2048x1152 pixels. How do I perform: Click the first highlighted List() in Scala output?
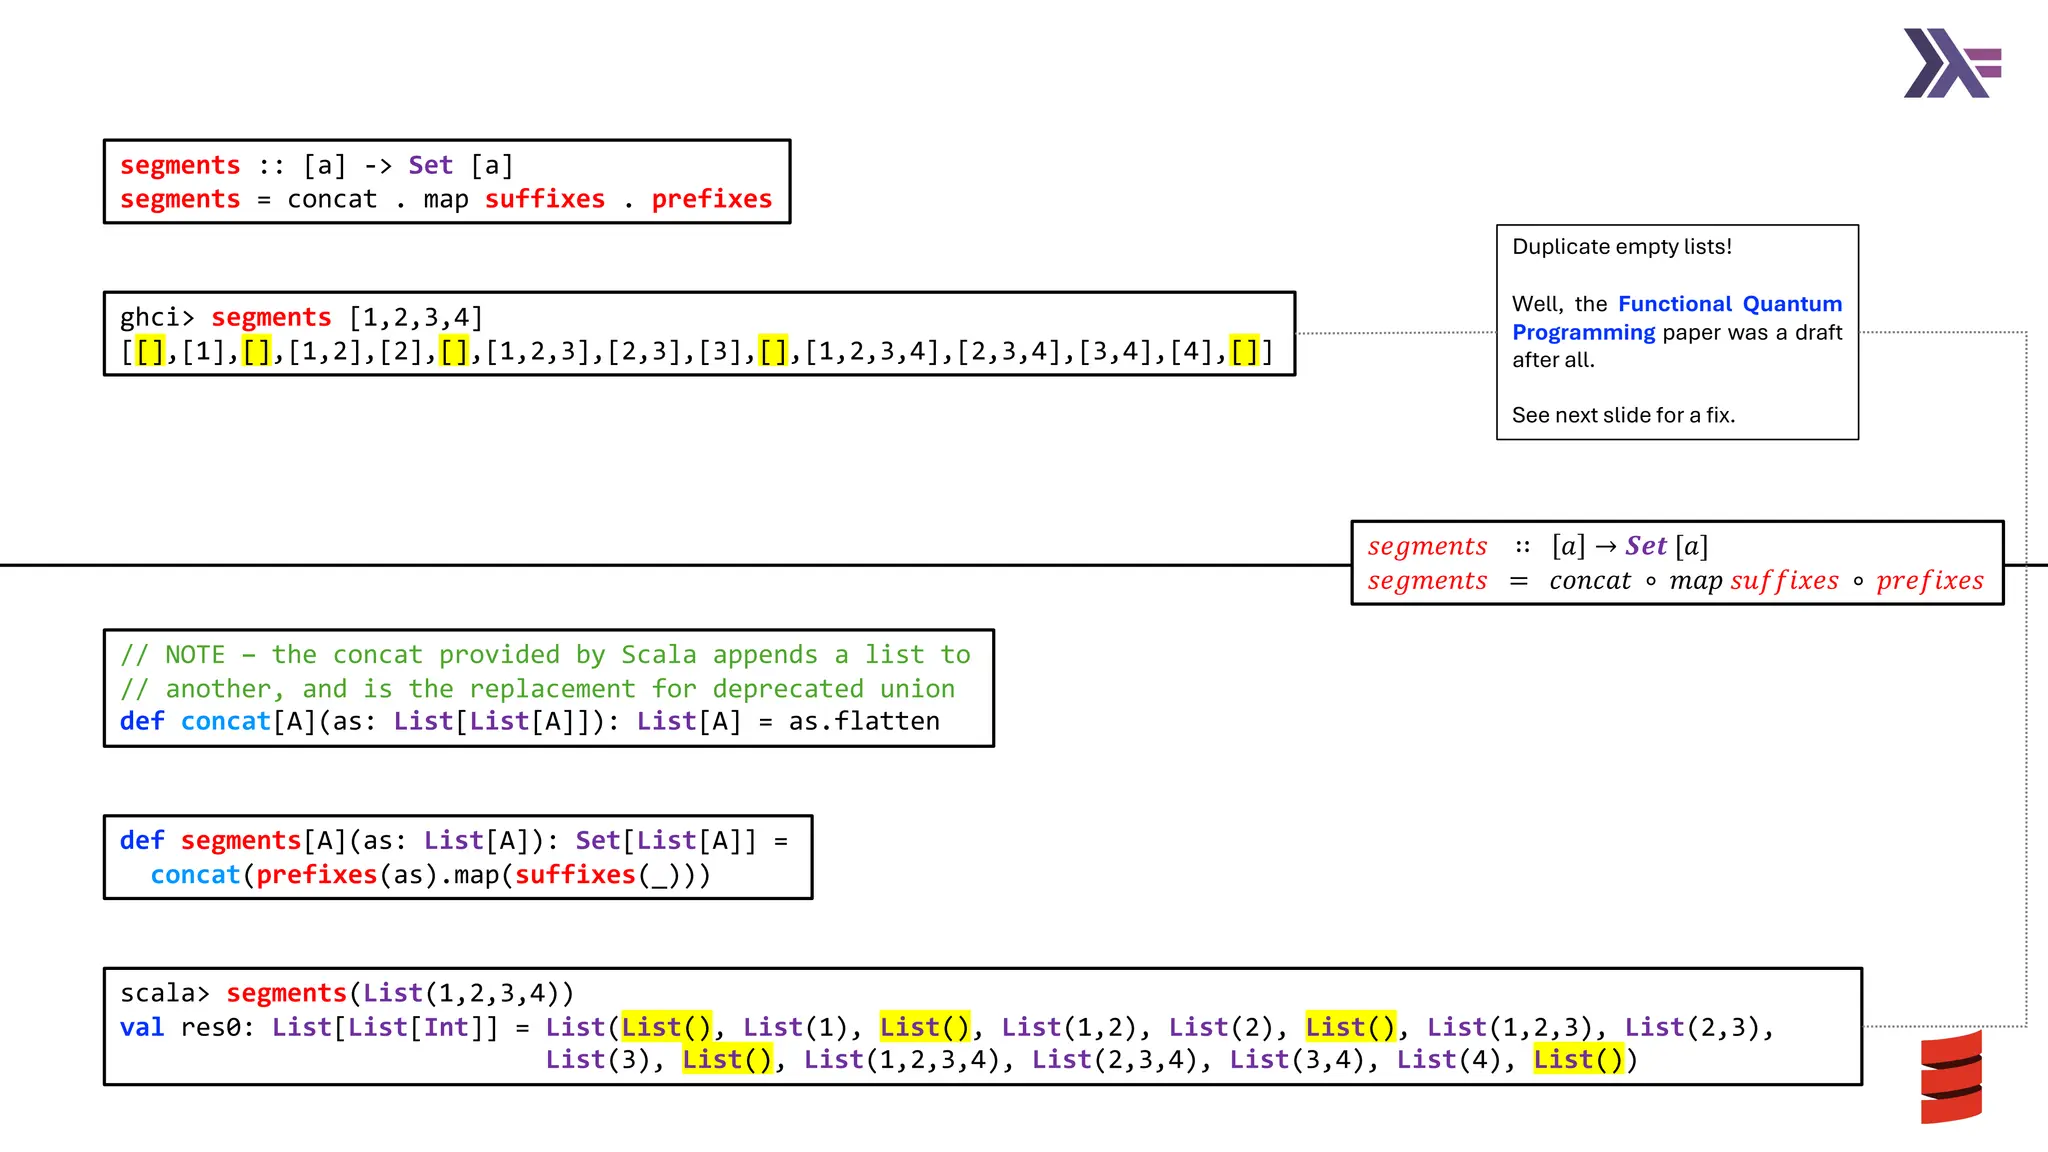pyautogui.click(x=666, y=1027)
